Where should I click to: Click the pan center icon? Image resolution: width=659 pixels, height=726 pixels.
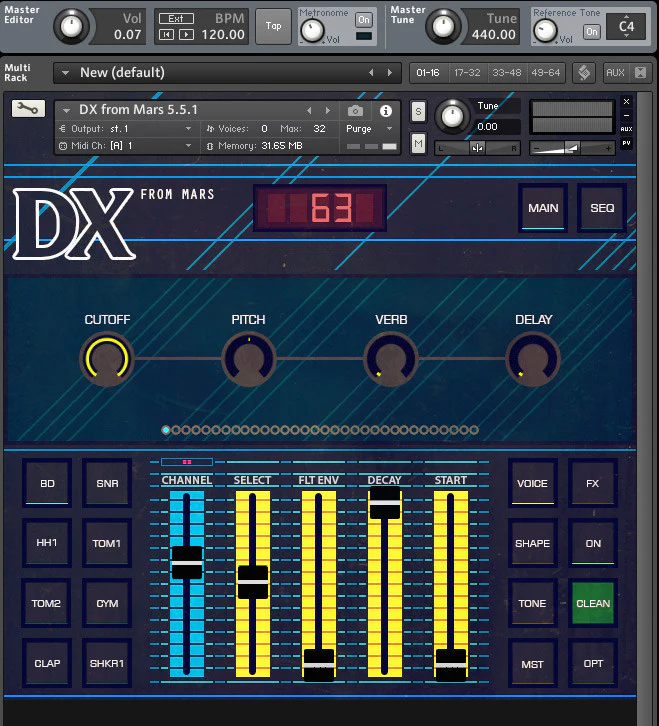477,148
